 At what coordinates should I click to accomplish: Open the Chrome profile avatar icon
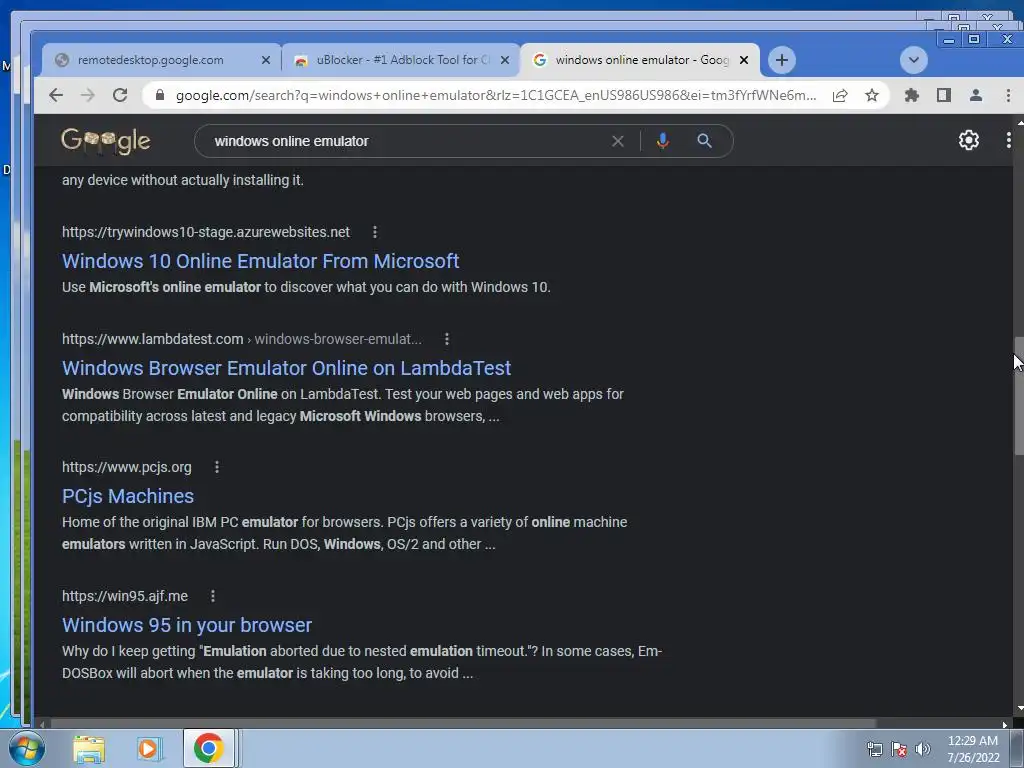976,95
